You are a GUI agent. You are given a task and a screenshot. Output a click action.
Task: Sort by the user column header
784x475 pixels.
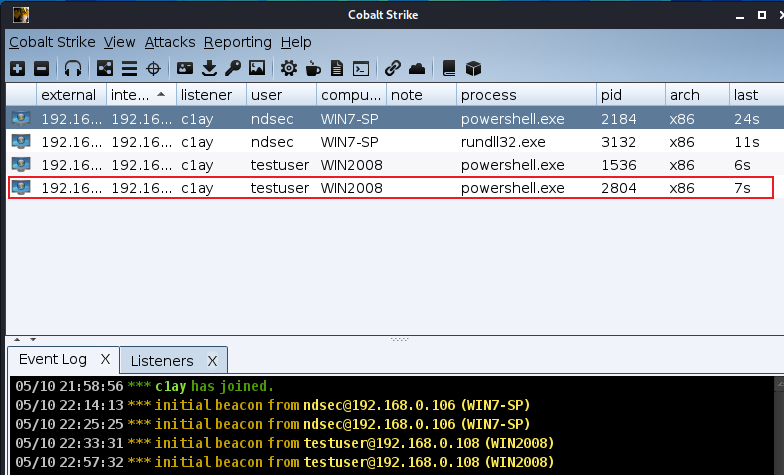coord(282,94)
